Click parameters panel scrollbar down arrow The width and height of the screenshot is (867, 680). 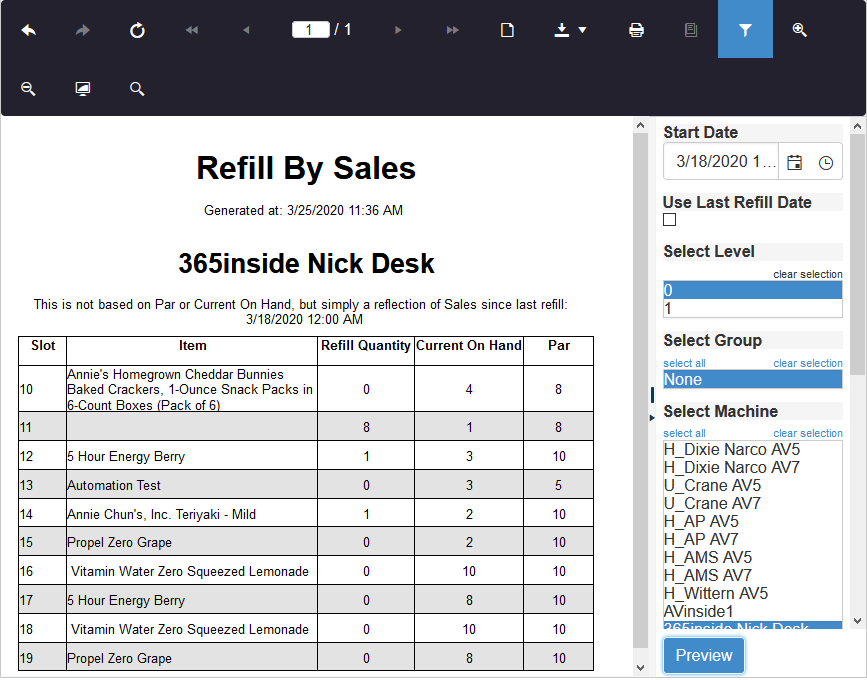858,621
